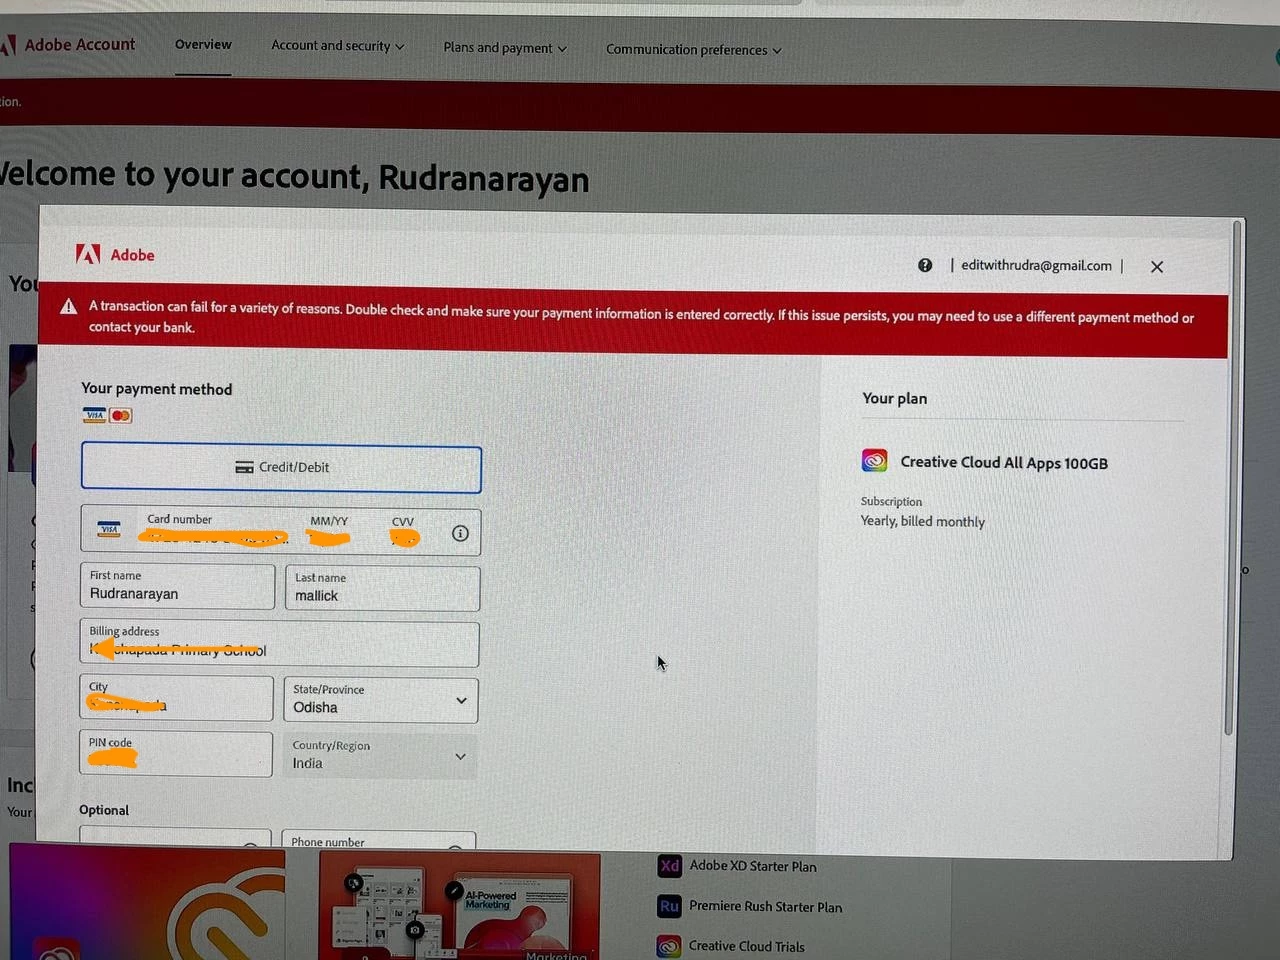This screenshot has height=960, width=1280.
Task: Open the State/Province dropdown
Action: (381, 700)
